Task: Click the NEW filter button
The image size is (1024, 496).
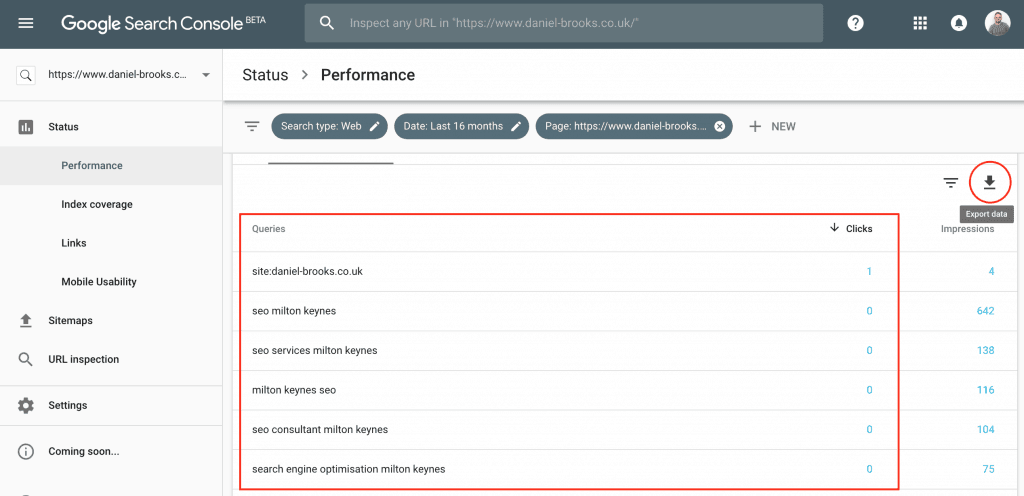Action: click(772, 127)
